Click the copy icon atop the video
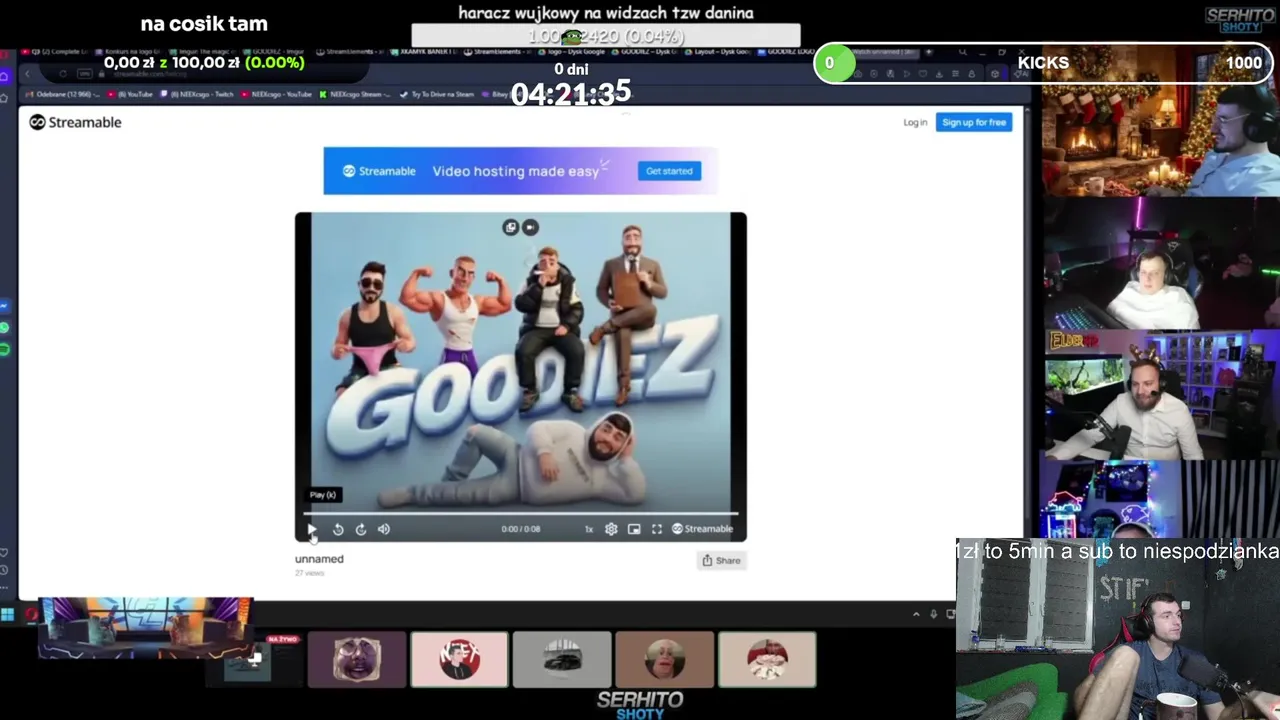This screenshot has width=1280, height=720. click(x=511, y=227)
